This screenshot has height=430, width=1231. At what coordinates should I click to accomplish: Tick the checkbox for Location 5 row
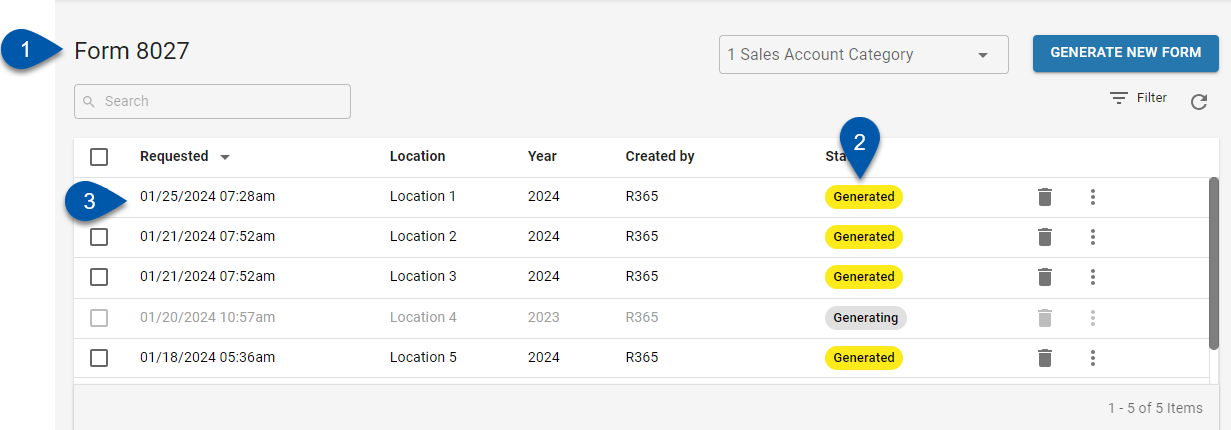pyautogui.click(x=99, y=357)
